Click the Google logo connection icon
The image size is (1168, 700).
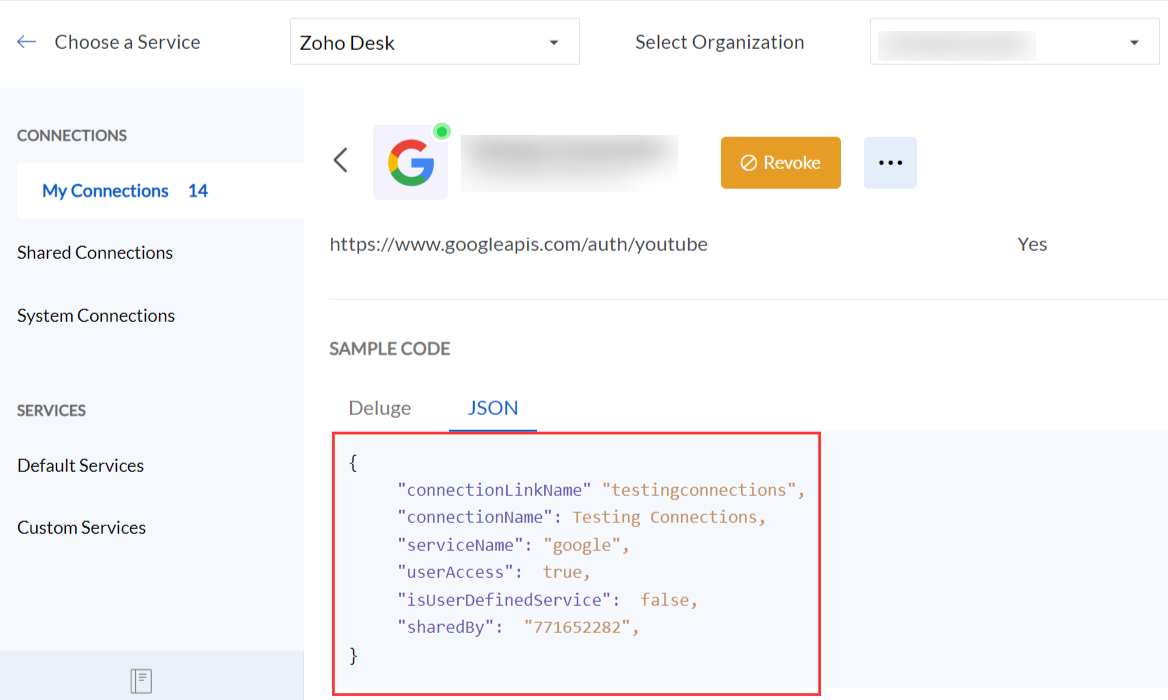coord(410,163)
